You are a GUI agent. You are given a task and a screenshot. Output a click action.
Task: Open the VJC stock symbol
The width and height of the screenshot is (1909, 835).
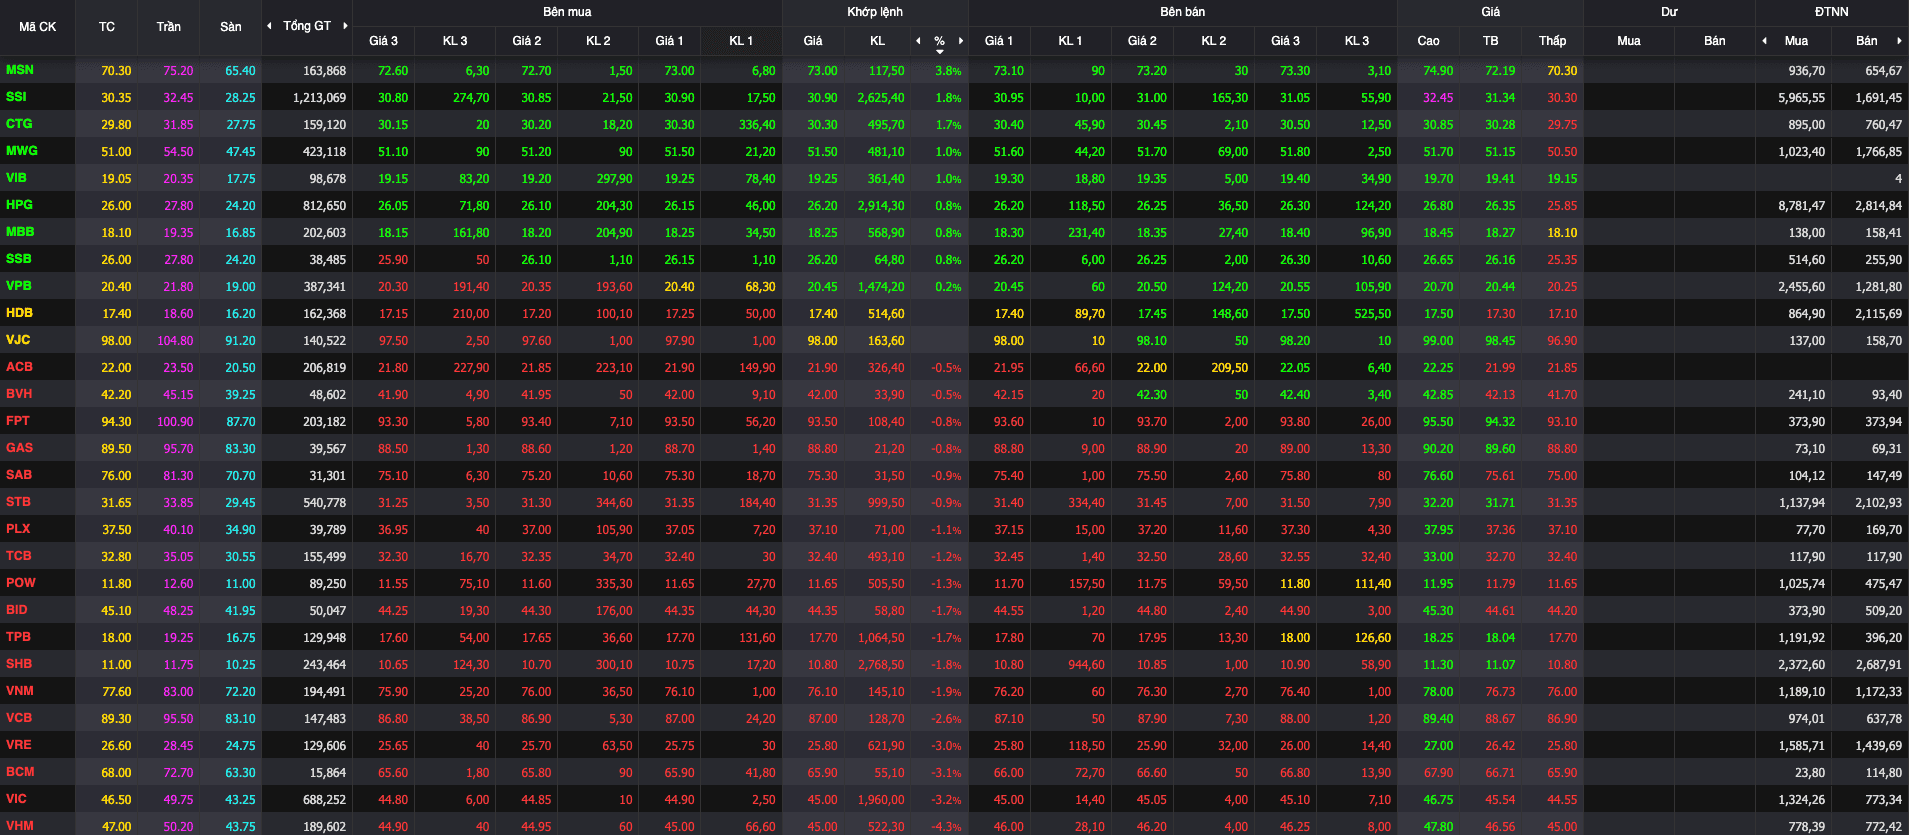click(x=18, y=340)
